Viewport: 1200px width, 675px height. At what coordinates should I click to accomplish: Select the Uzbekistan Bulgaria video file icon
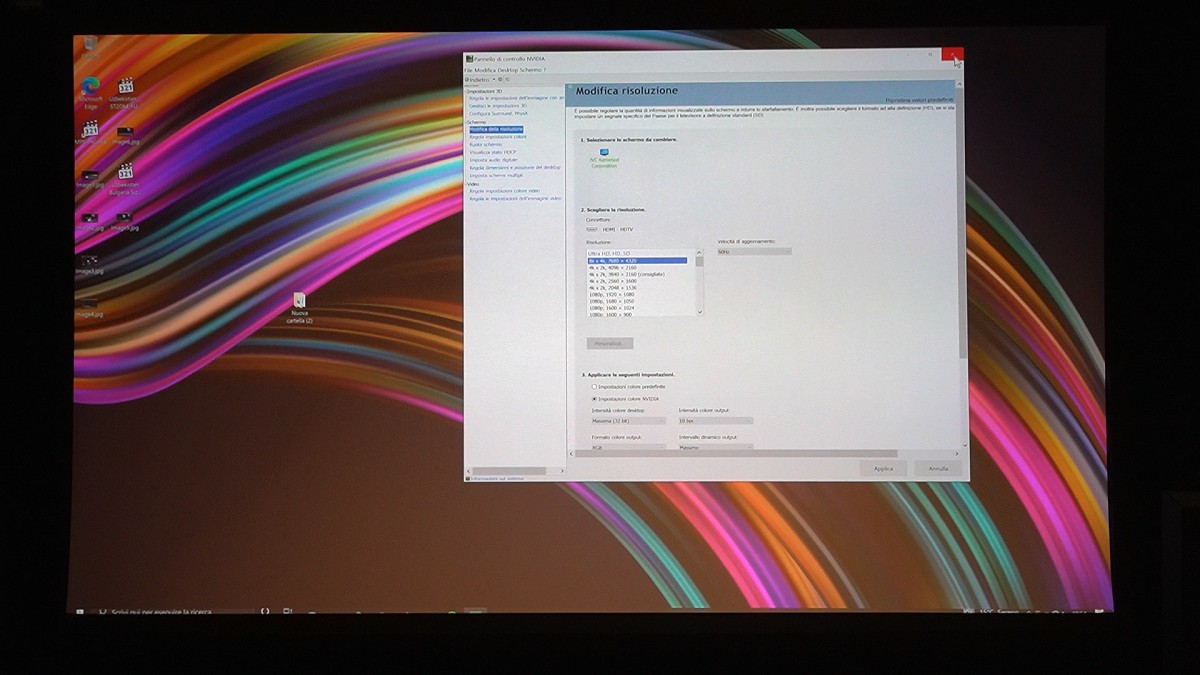point(126,177)
